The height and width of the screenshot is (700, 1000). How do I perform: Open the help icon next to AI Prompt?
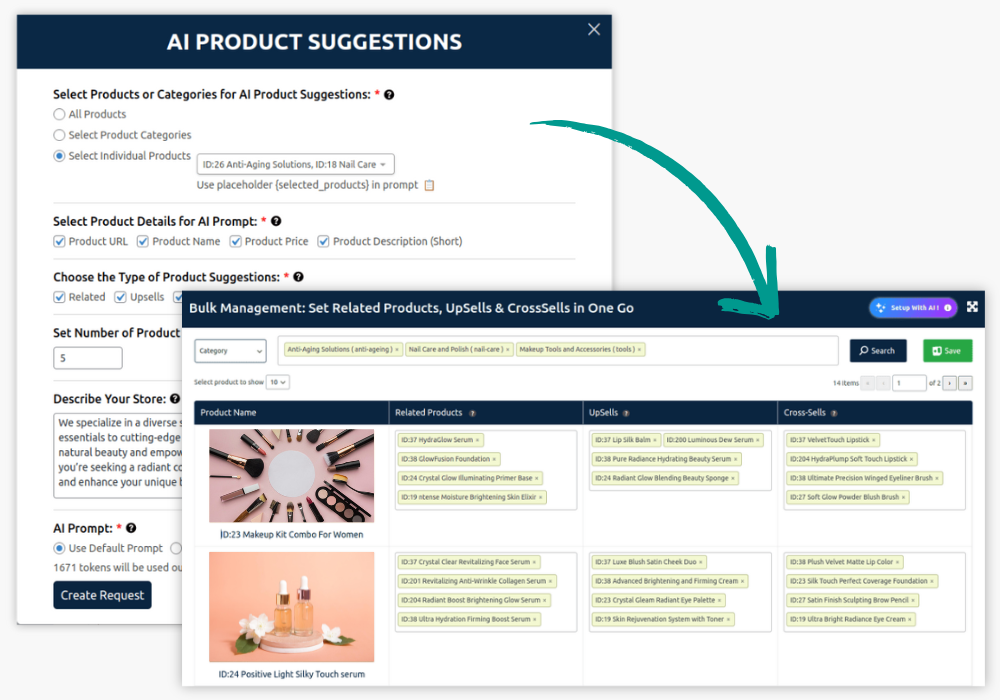[x=133, y=527]
